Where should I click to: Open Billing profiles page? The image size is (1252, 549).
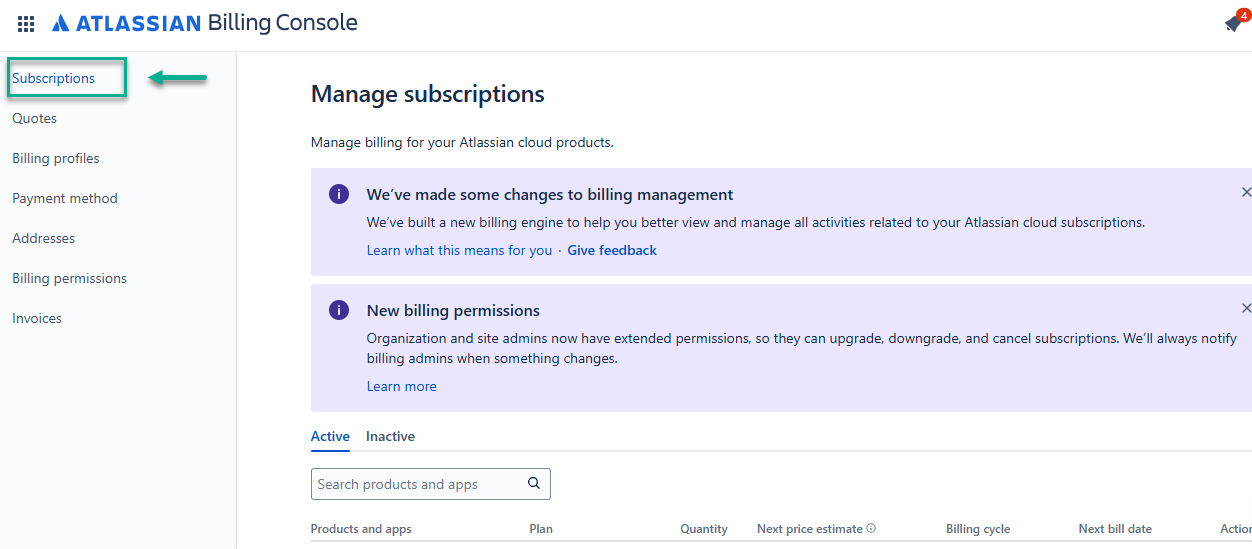[56, 158]
